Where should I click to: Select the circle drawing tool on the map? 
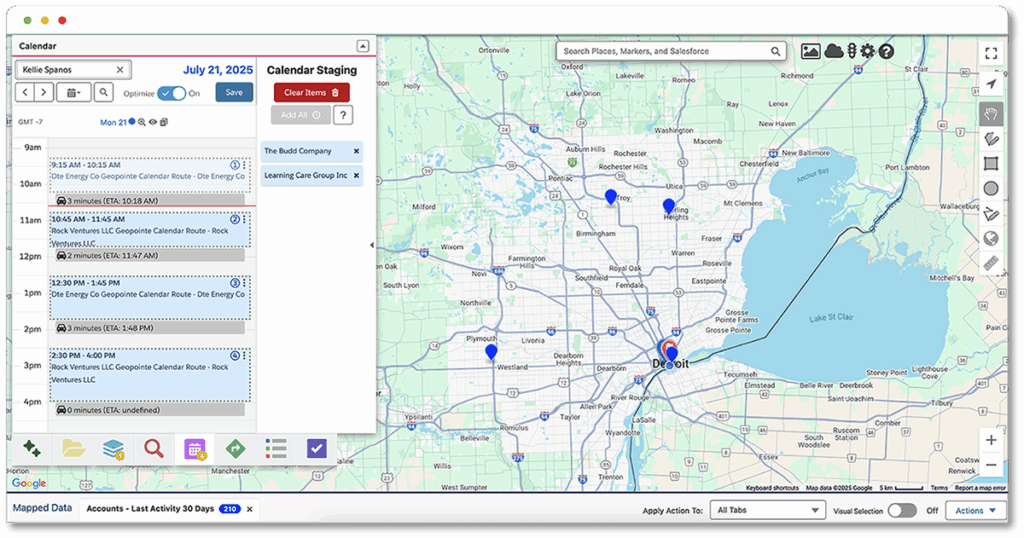tap(990, 188)
